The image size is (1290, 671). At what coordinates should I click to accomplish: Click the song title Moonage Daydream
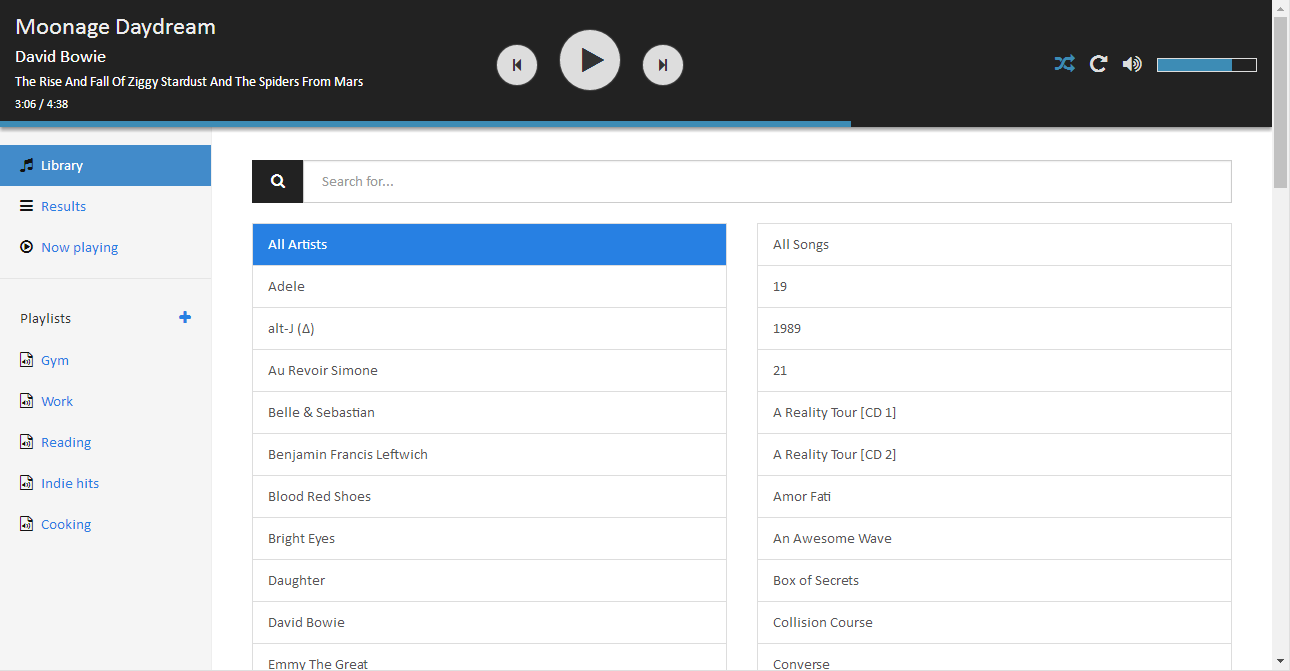pyautogui.click(x=115, y=27)
